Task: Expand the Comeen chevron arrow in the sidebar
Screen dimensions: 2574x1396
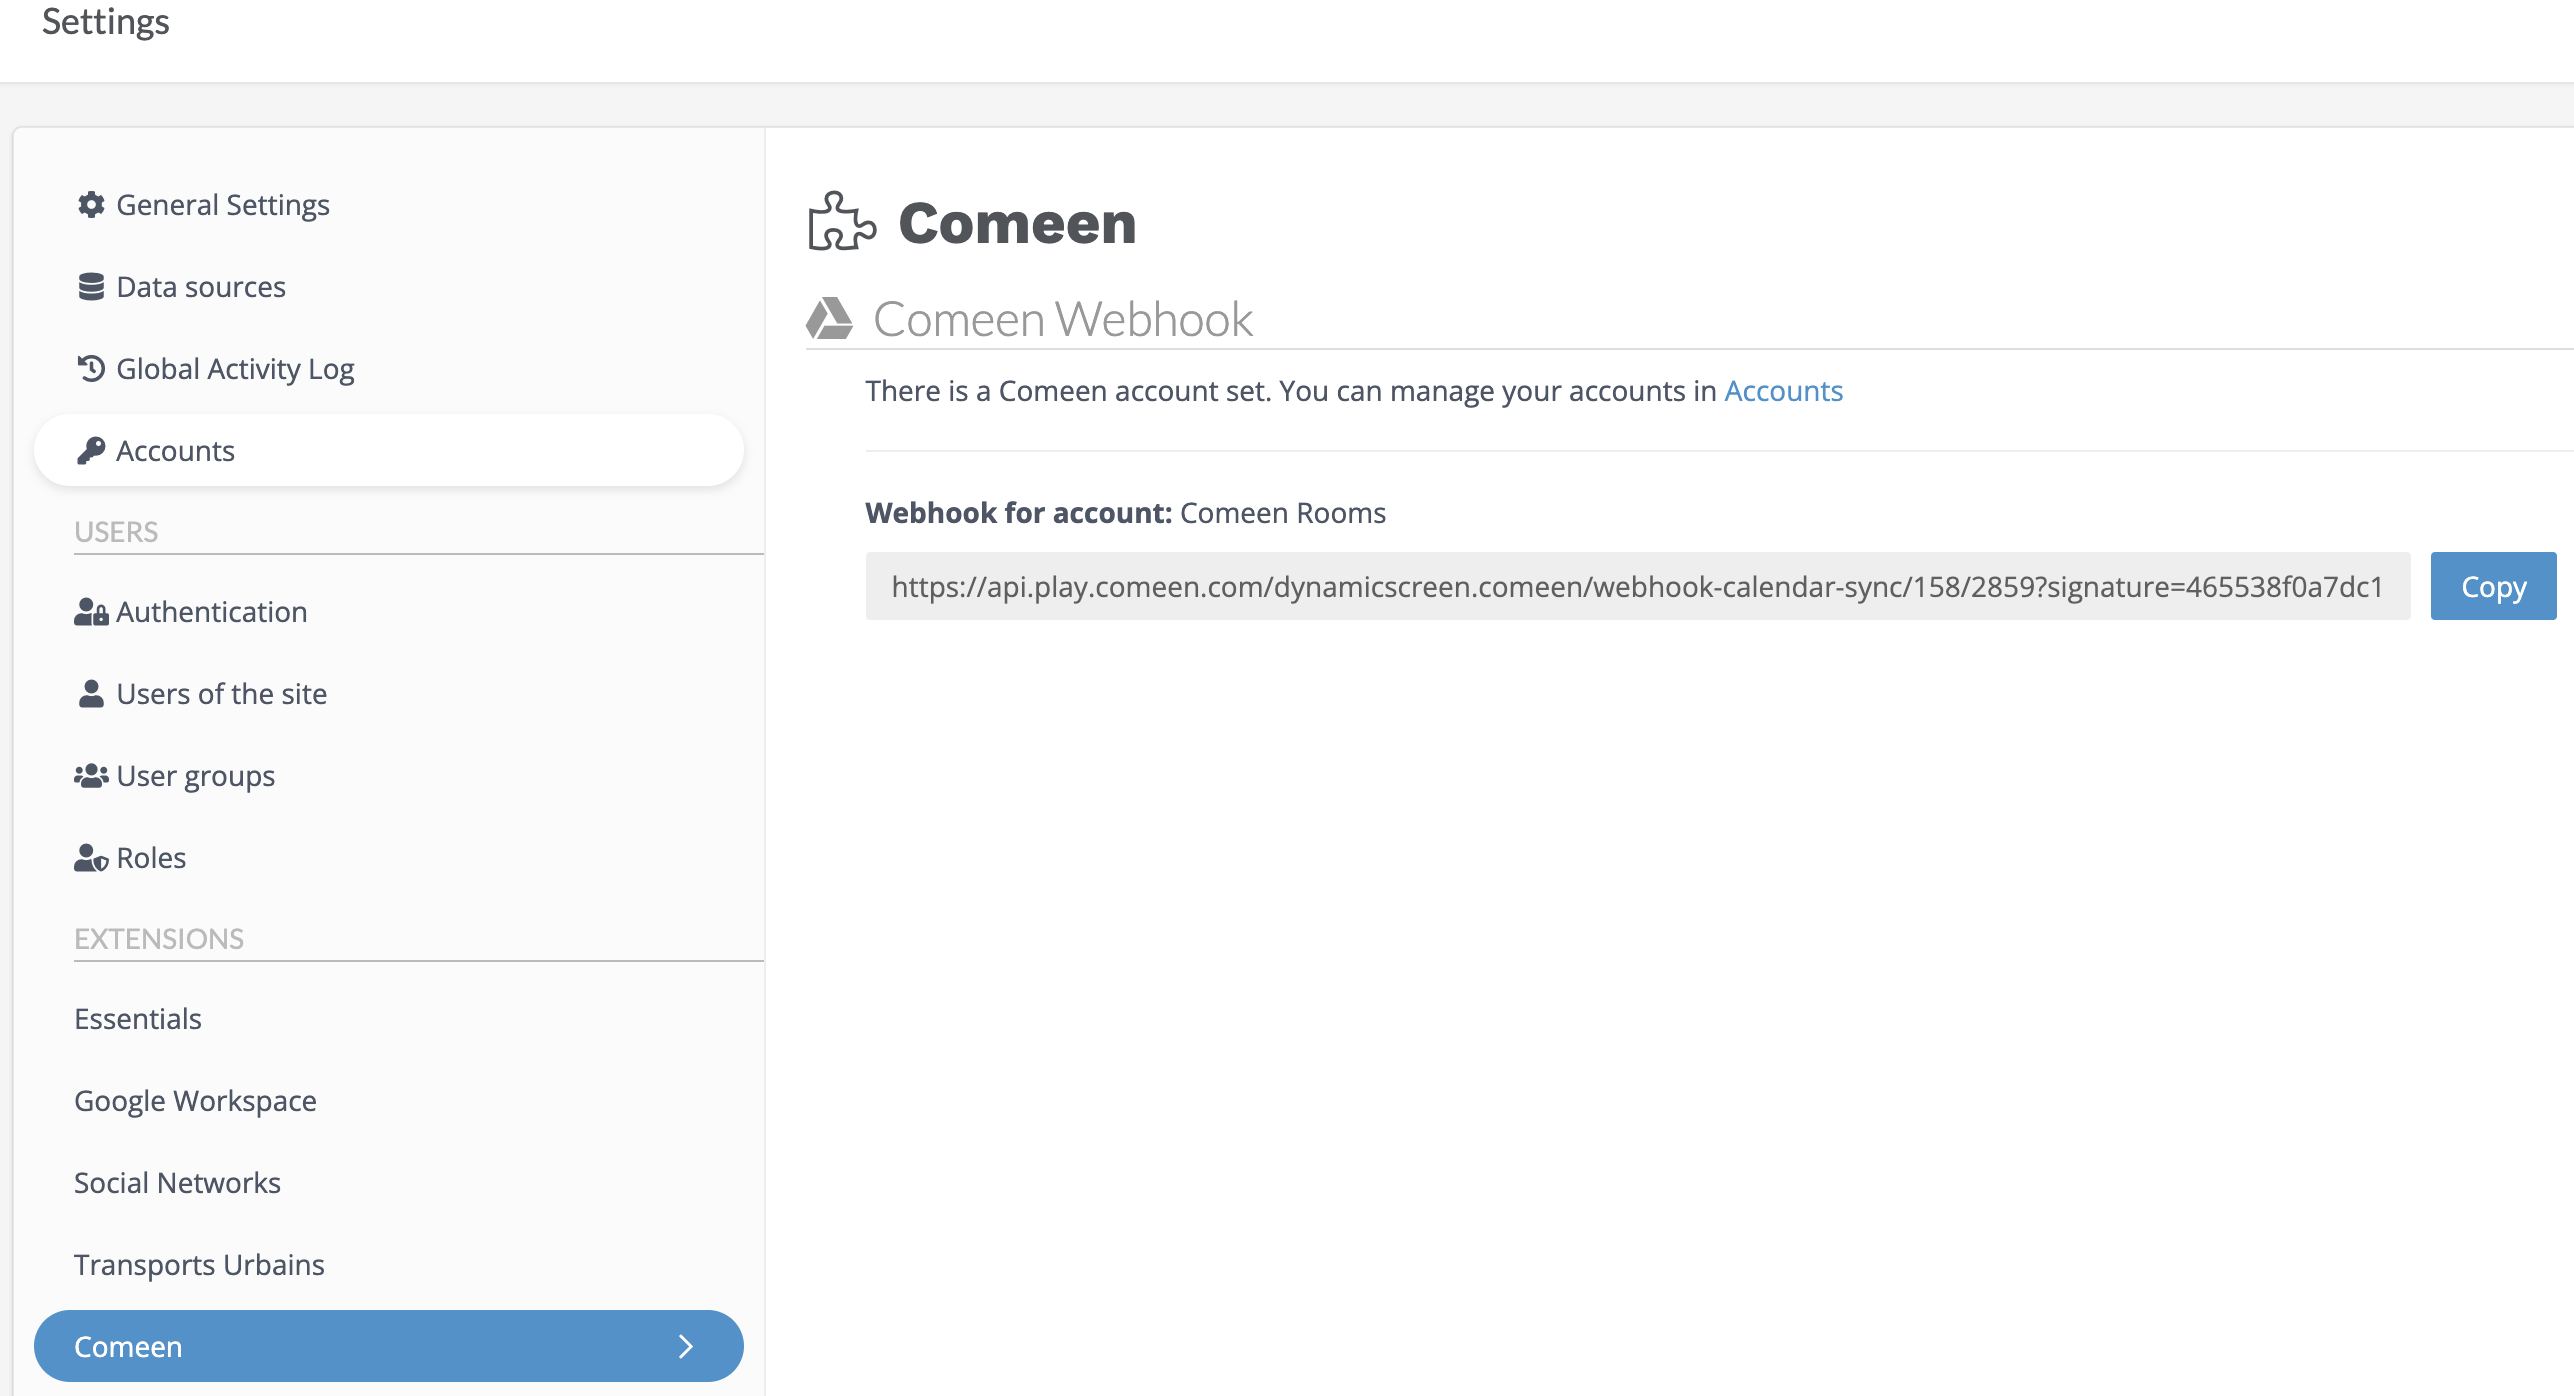Action: 686,1346
